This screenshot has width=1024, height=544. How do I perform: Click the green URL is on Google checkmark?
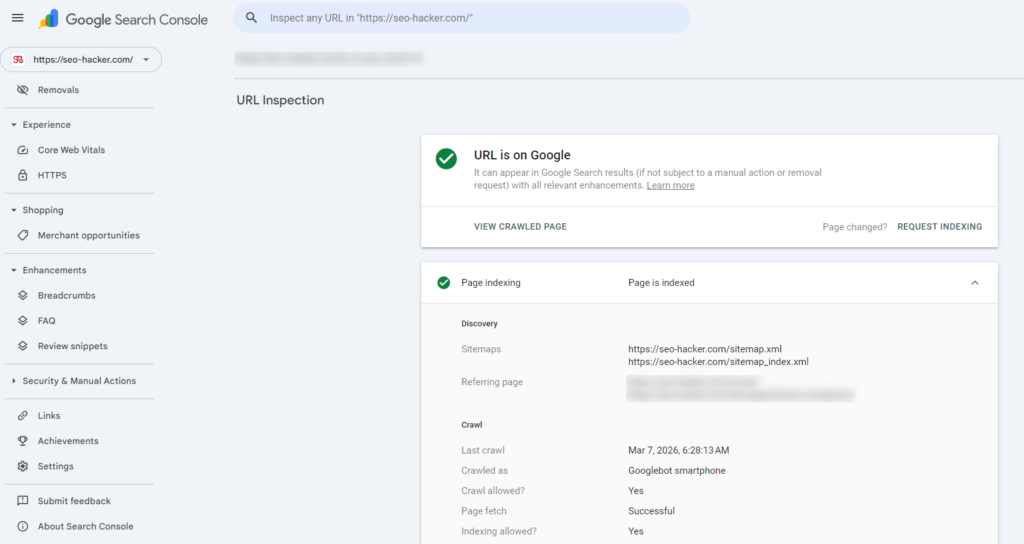446,158
